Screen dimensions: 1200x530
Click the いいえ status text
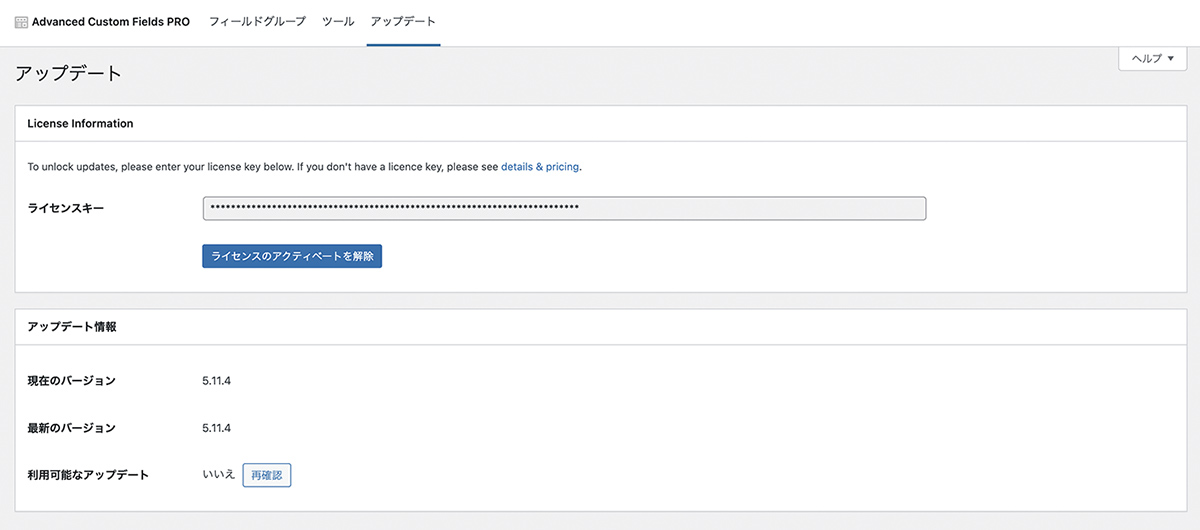pos(219,475)
